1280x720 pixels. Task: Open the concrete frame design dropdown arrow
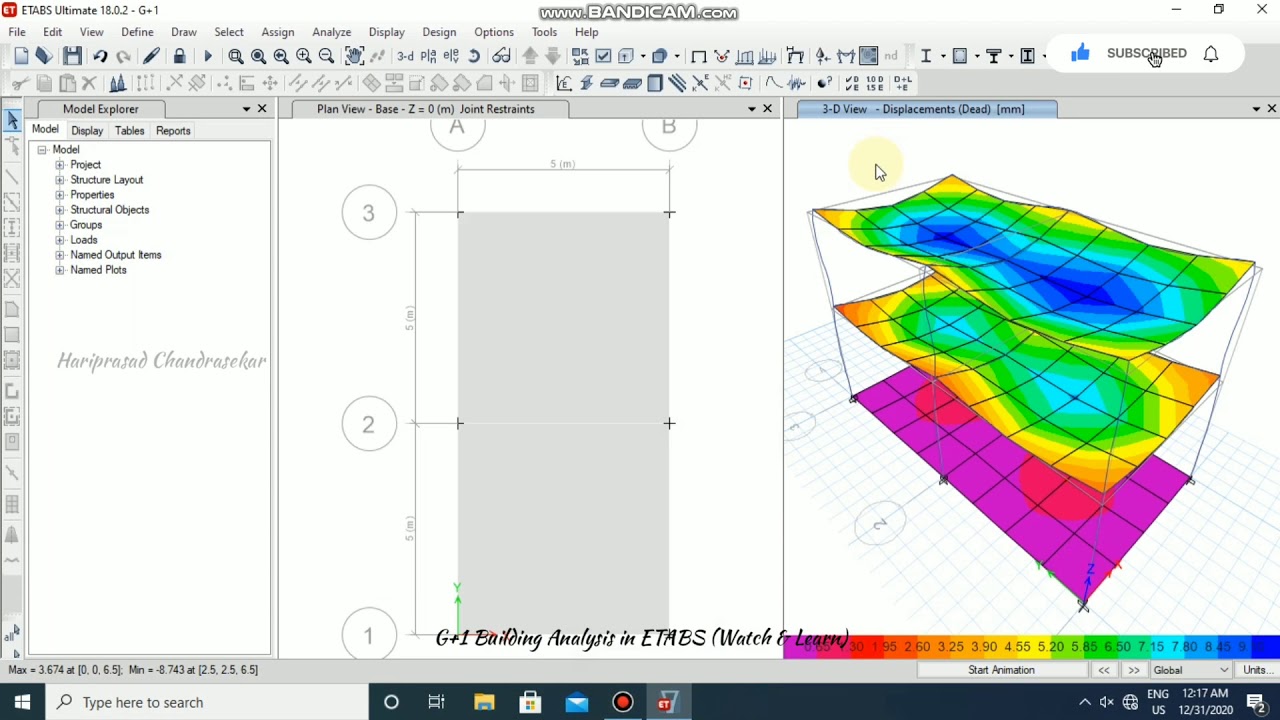click(x=976, y=57)
